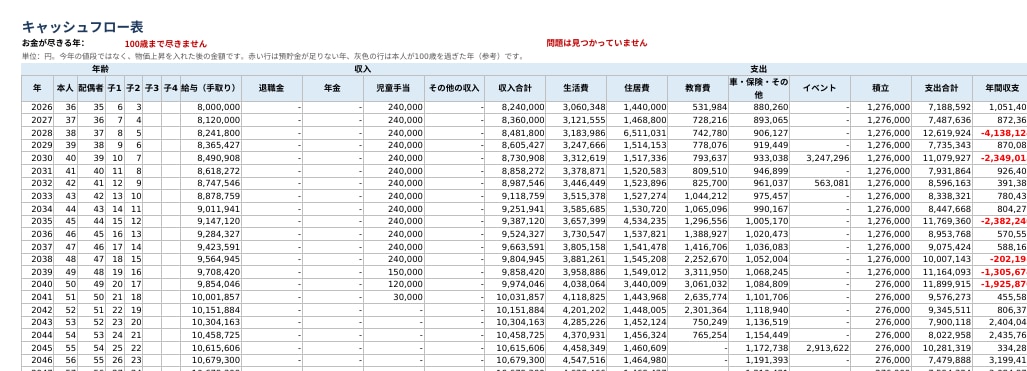Select the 100歳まで尽きません message
Image resolution: width=1027 pixels, height=371 pixels.
[165, 44]
